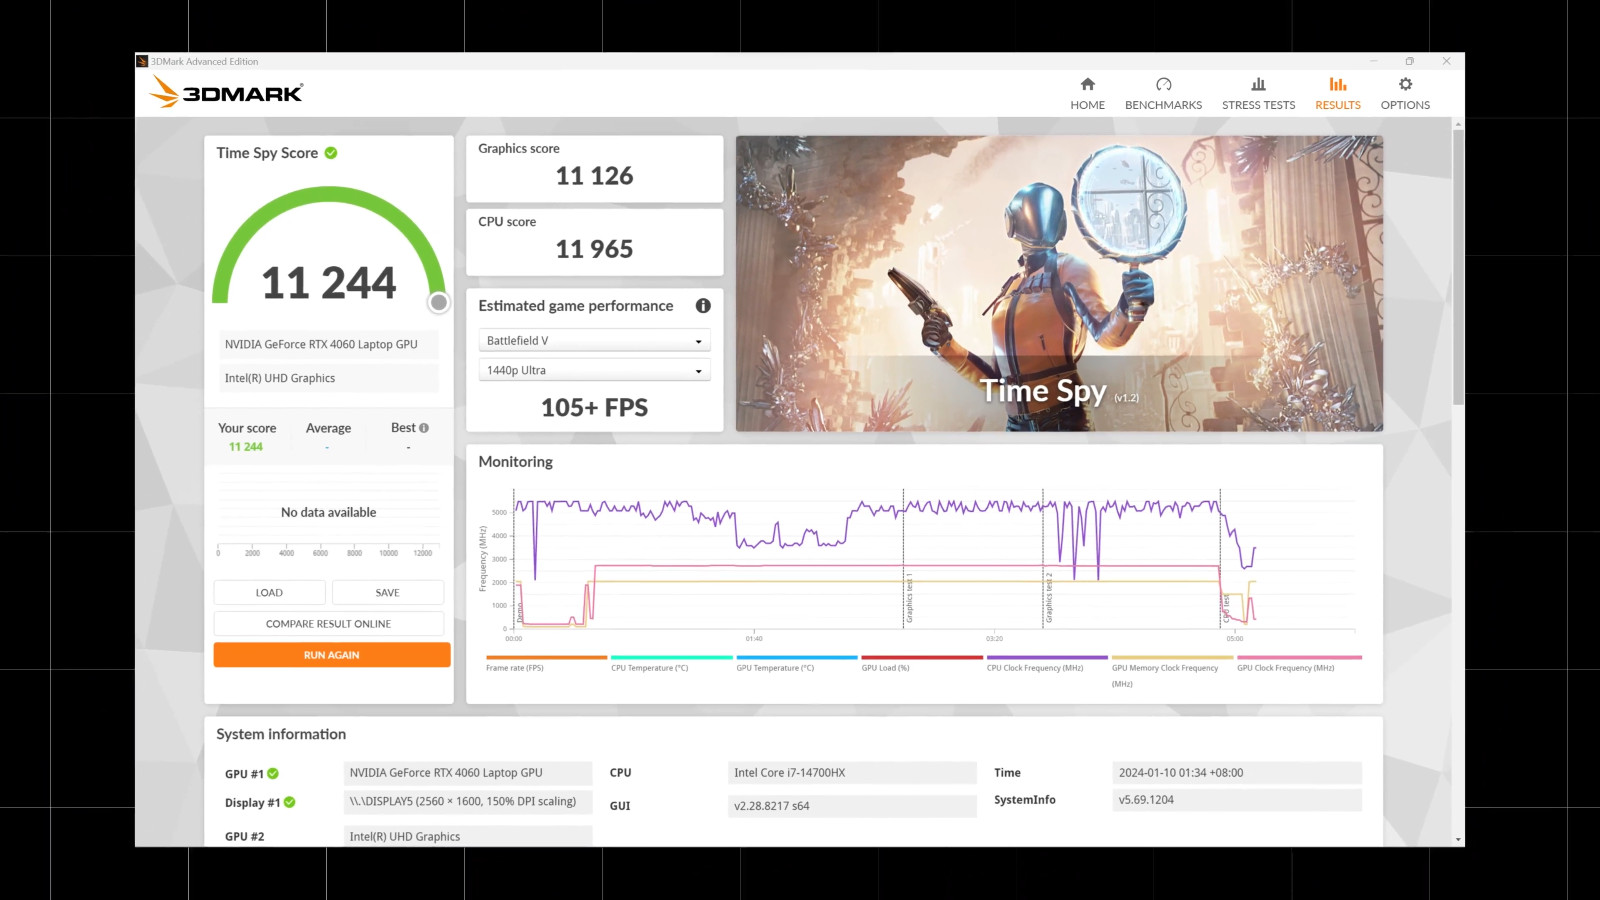This screenshot has height=900, width=1600.
Task: Open the Home tab icon
Action: click(1088, 84)
